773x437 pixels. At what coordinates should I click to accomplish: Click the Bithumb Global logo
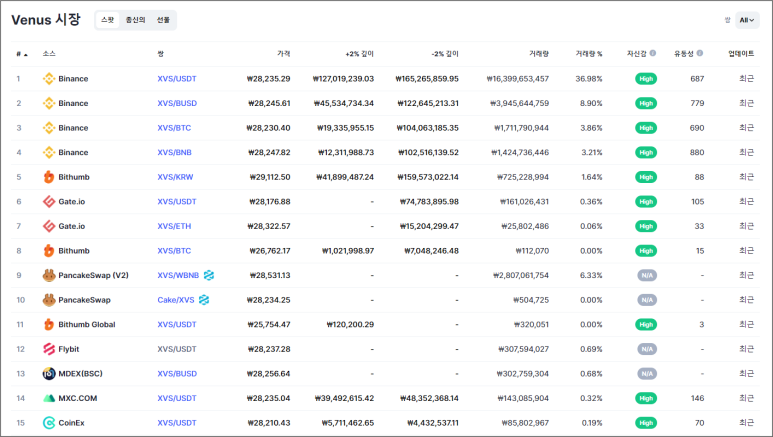coord(49,324)
